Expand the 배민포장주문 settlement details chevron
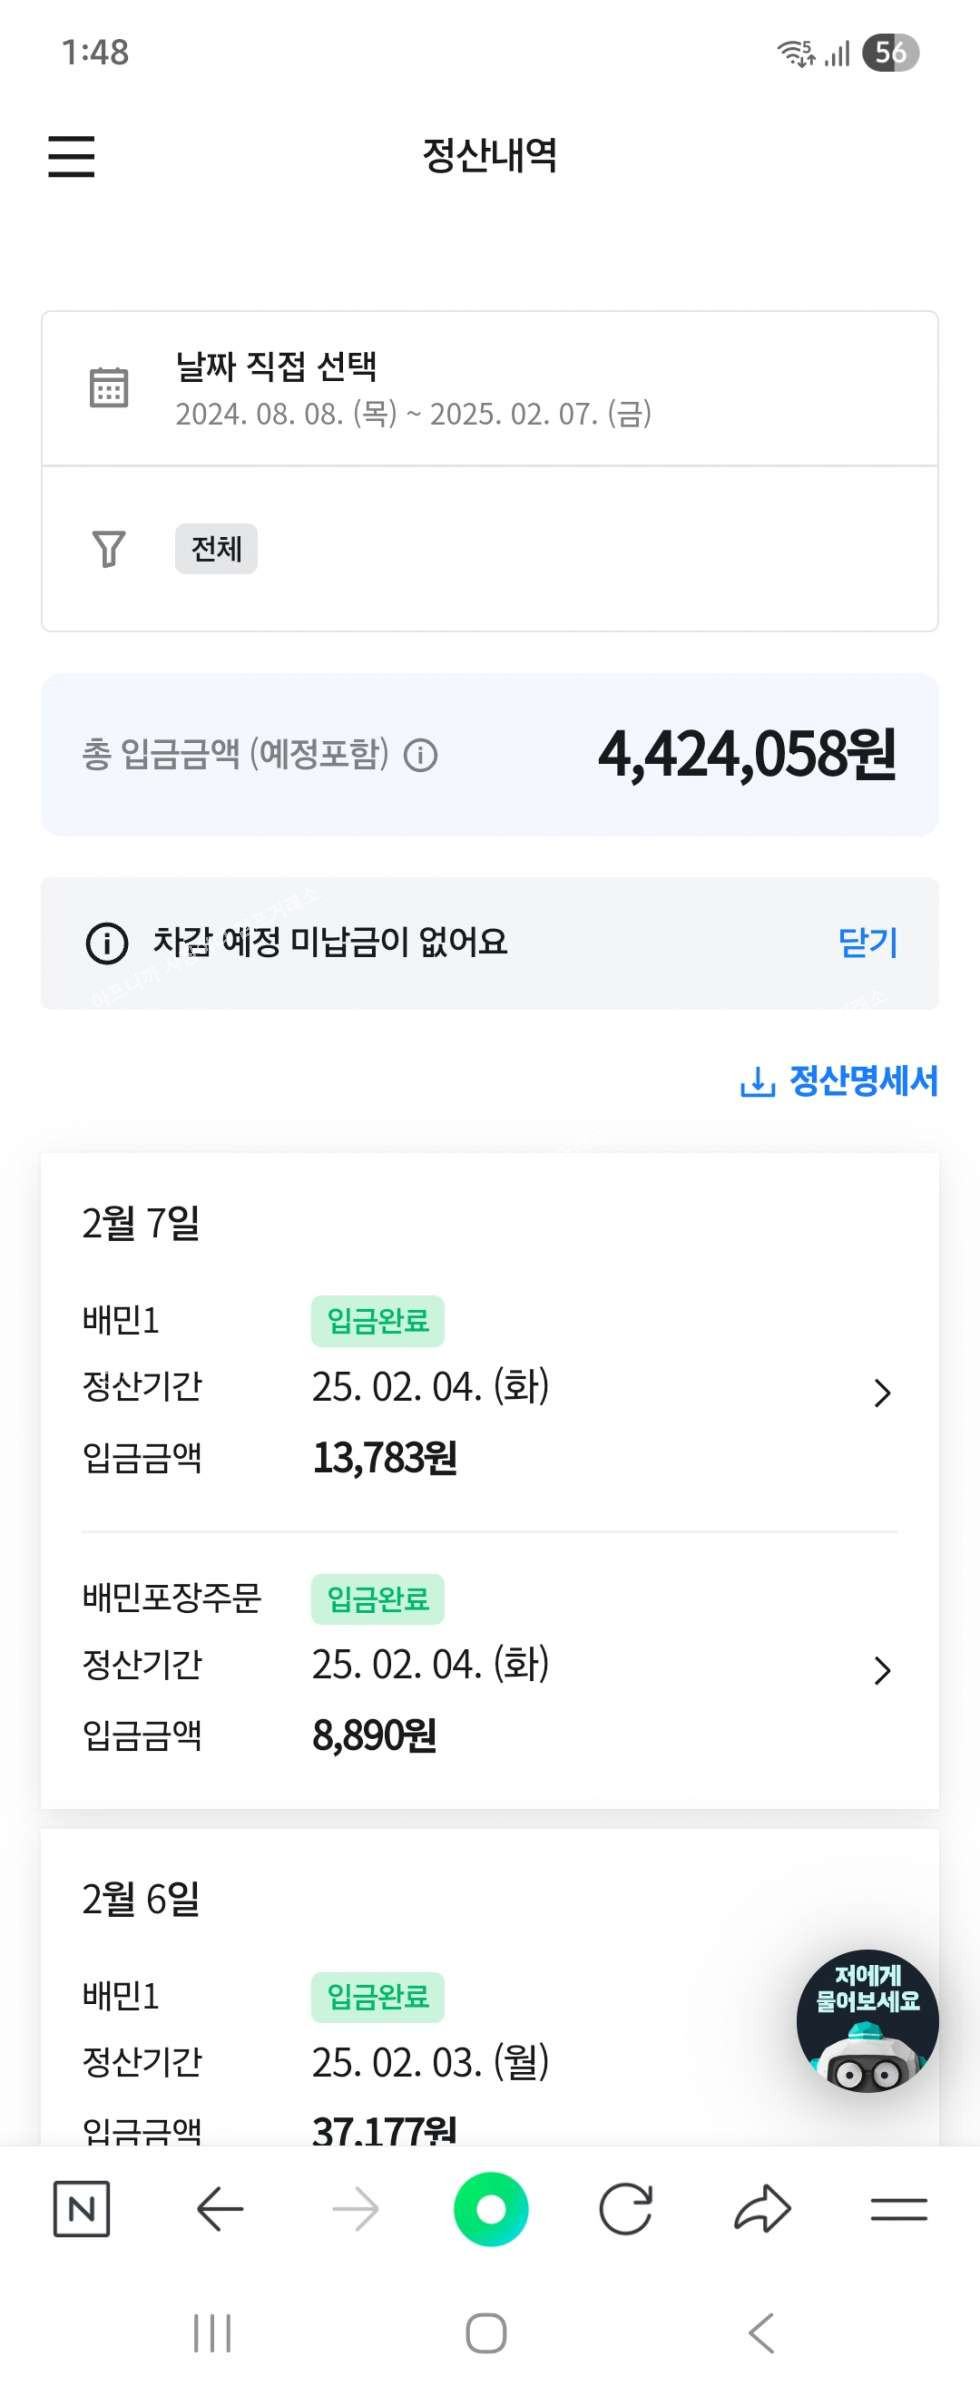The height and width of the screenshot is (2395, 980). 881,1670
